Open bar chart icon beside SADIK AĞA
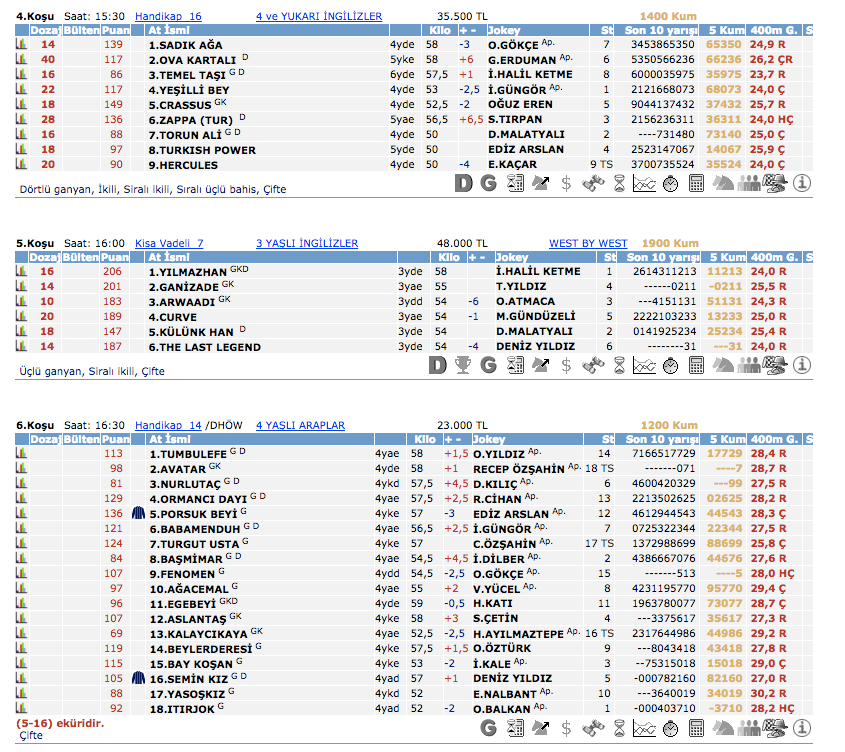The image size is (845, 752). pyautogui.click(x=21, y=45)
